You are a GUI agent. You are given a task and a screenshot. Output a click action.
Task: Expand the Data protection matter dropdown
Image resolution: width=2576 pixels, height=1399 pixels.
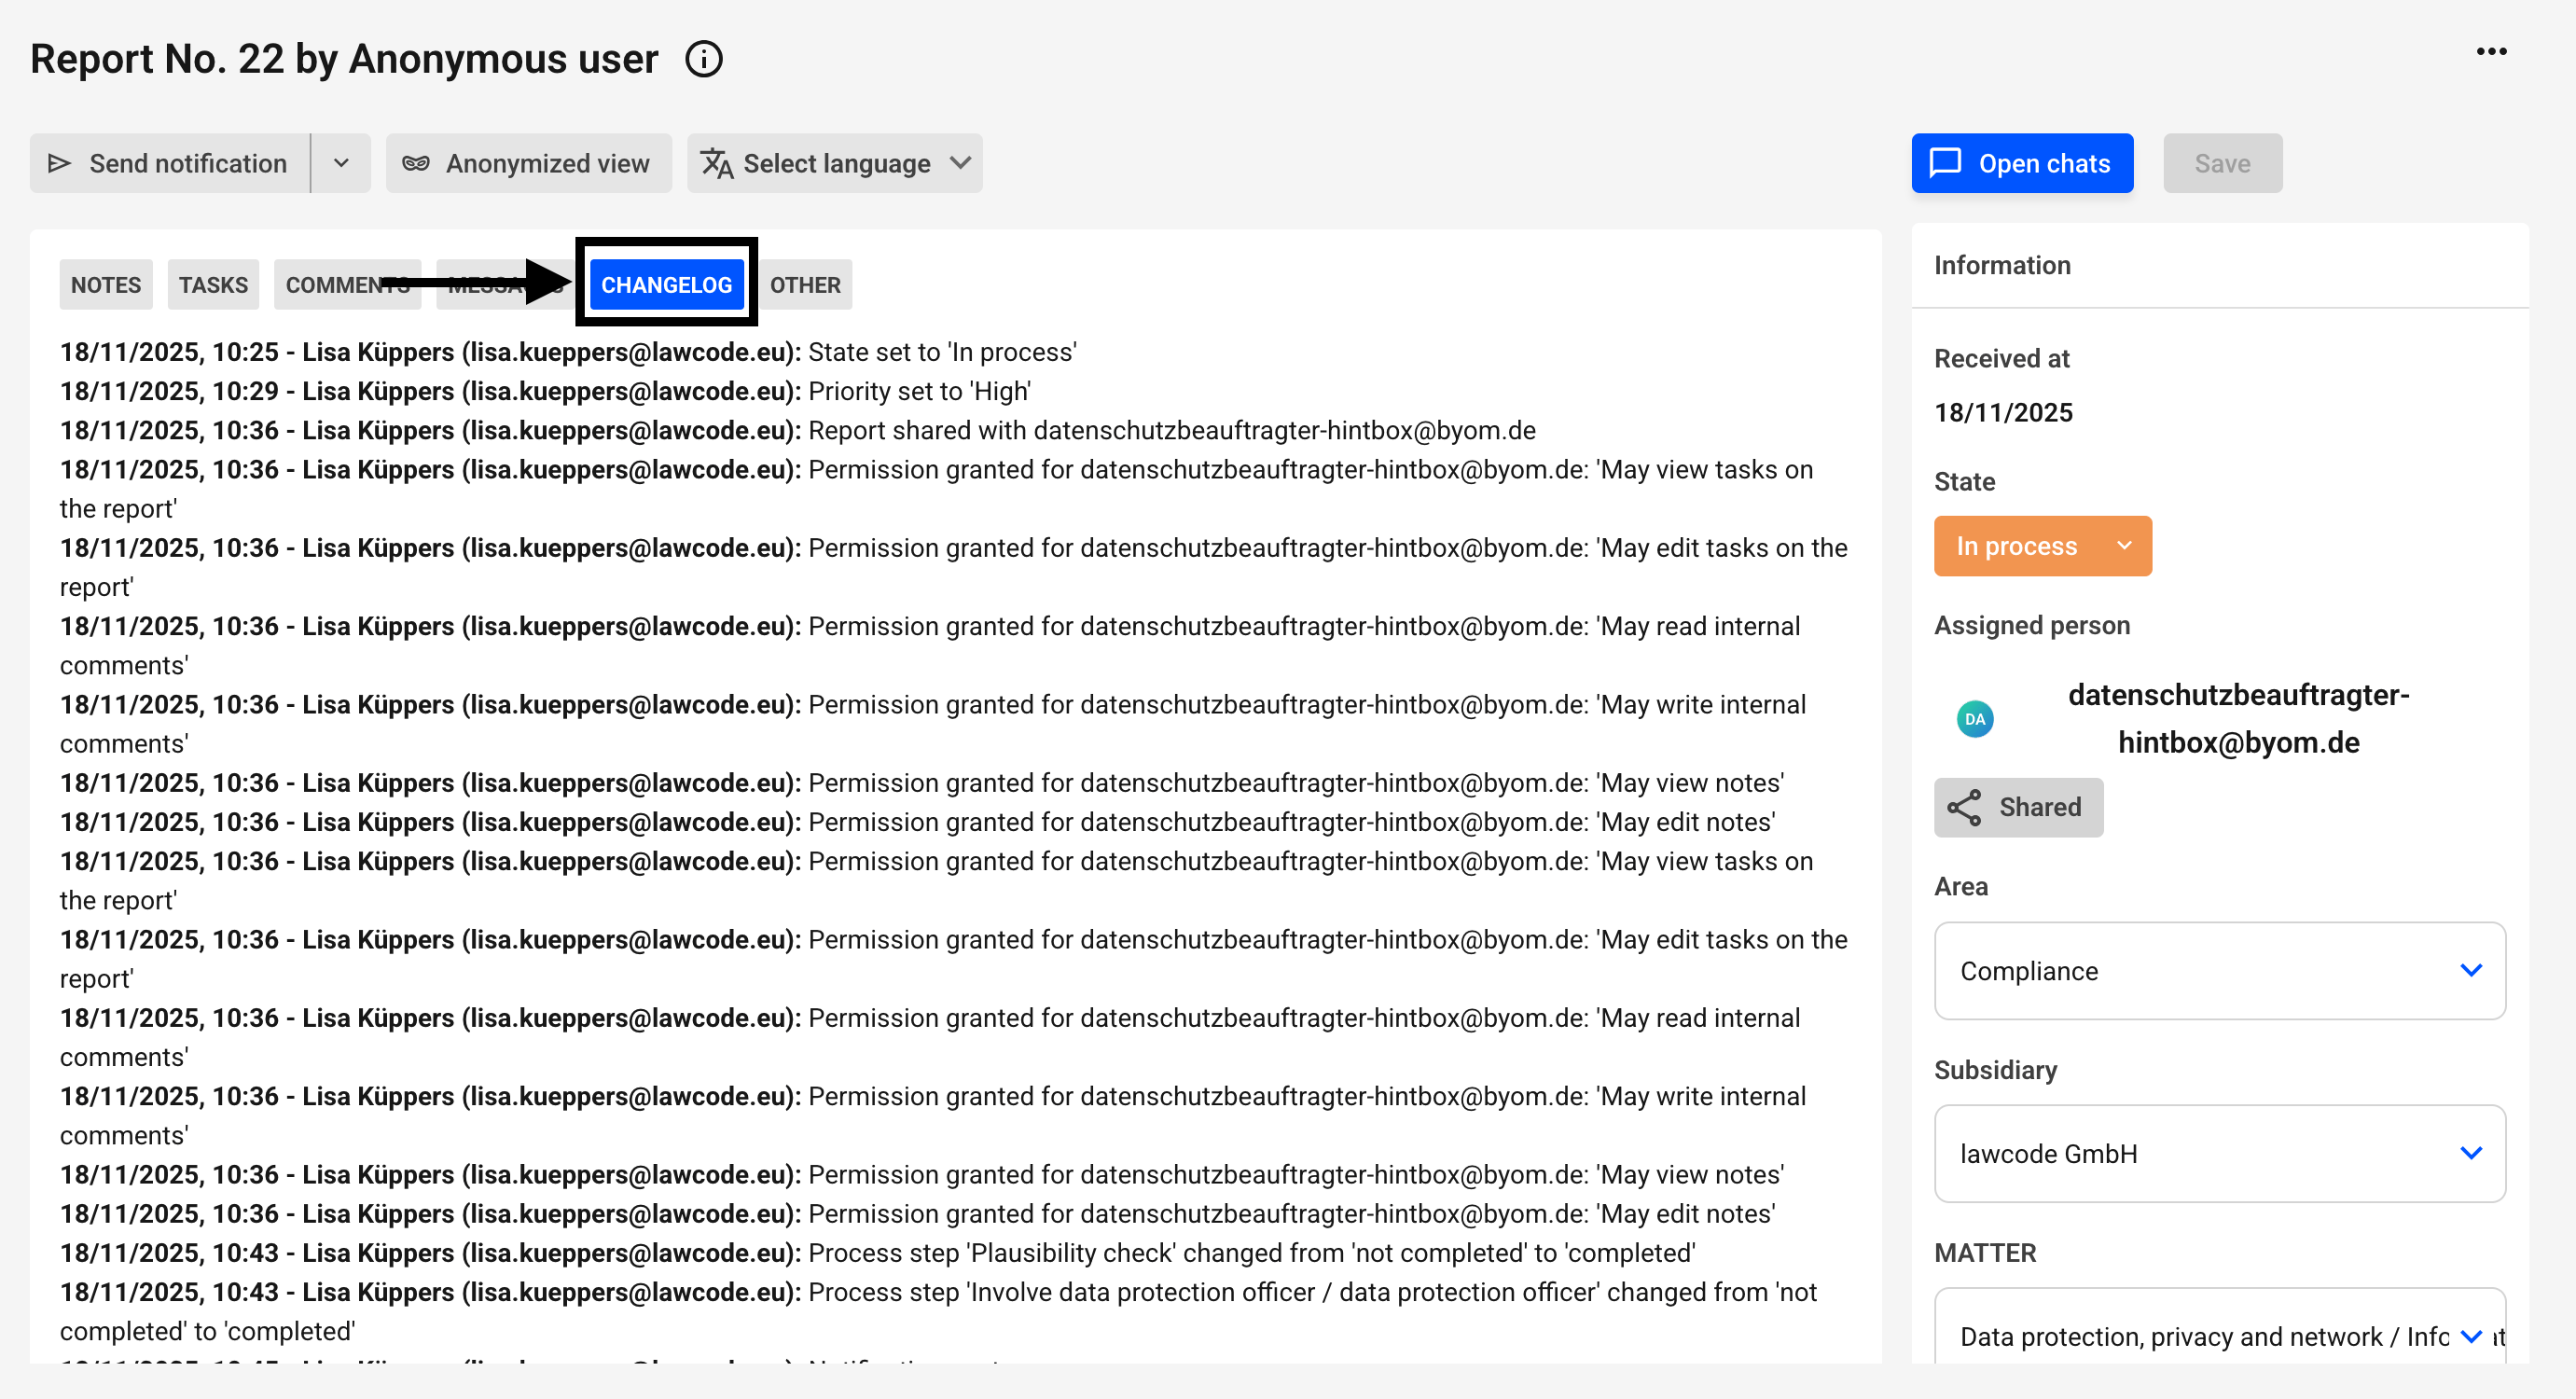[x=2470, y=1336]
